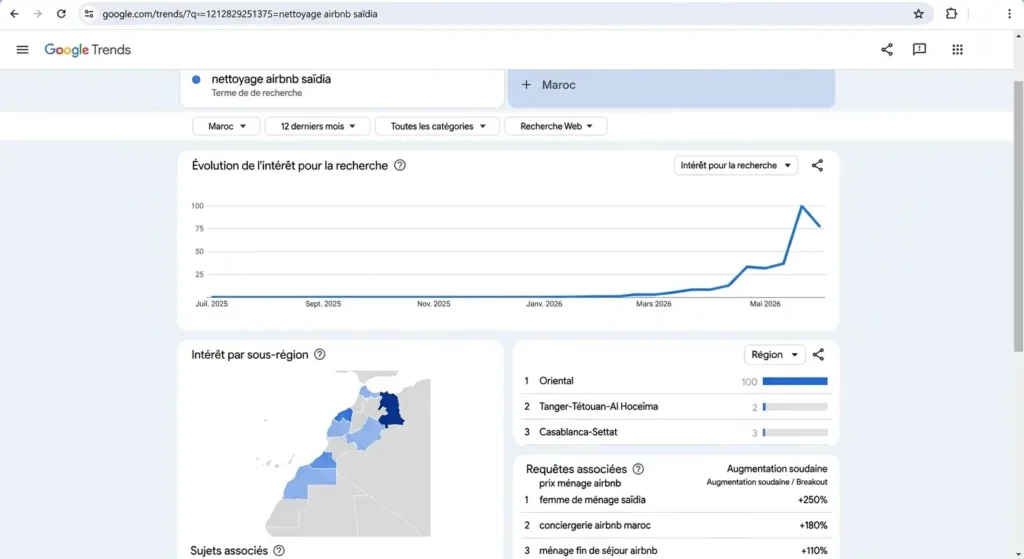1024x559 pixels.
Task: Open the 12 derniers mois dropdown
Action: pyautogui.click(x=317, y=126)
